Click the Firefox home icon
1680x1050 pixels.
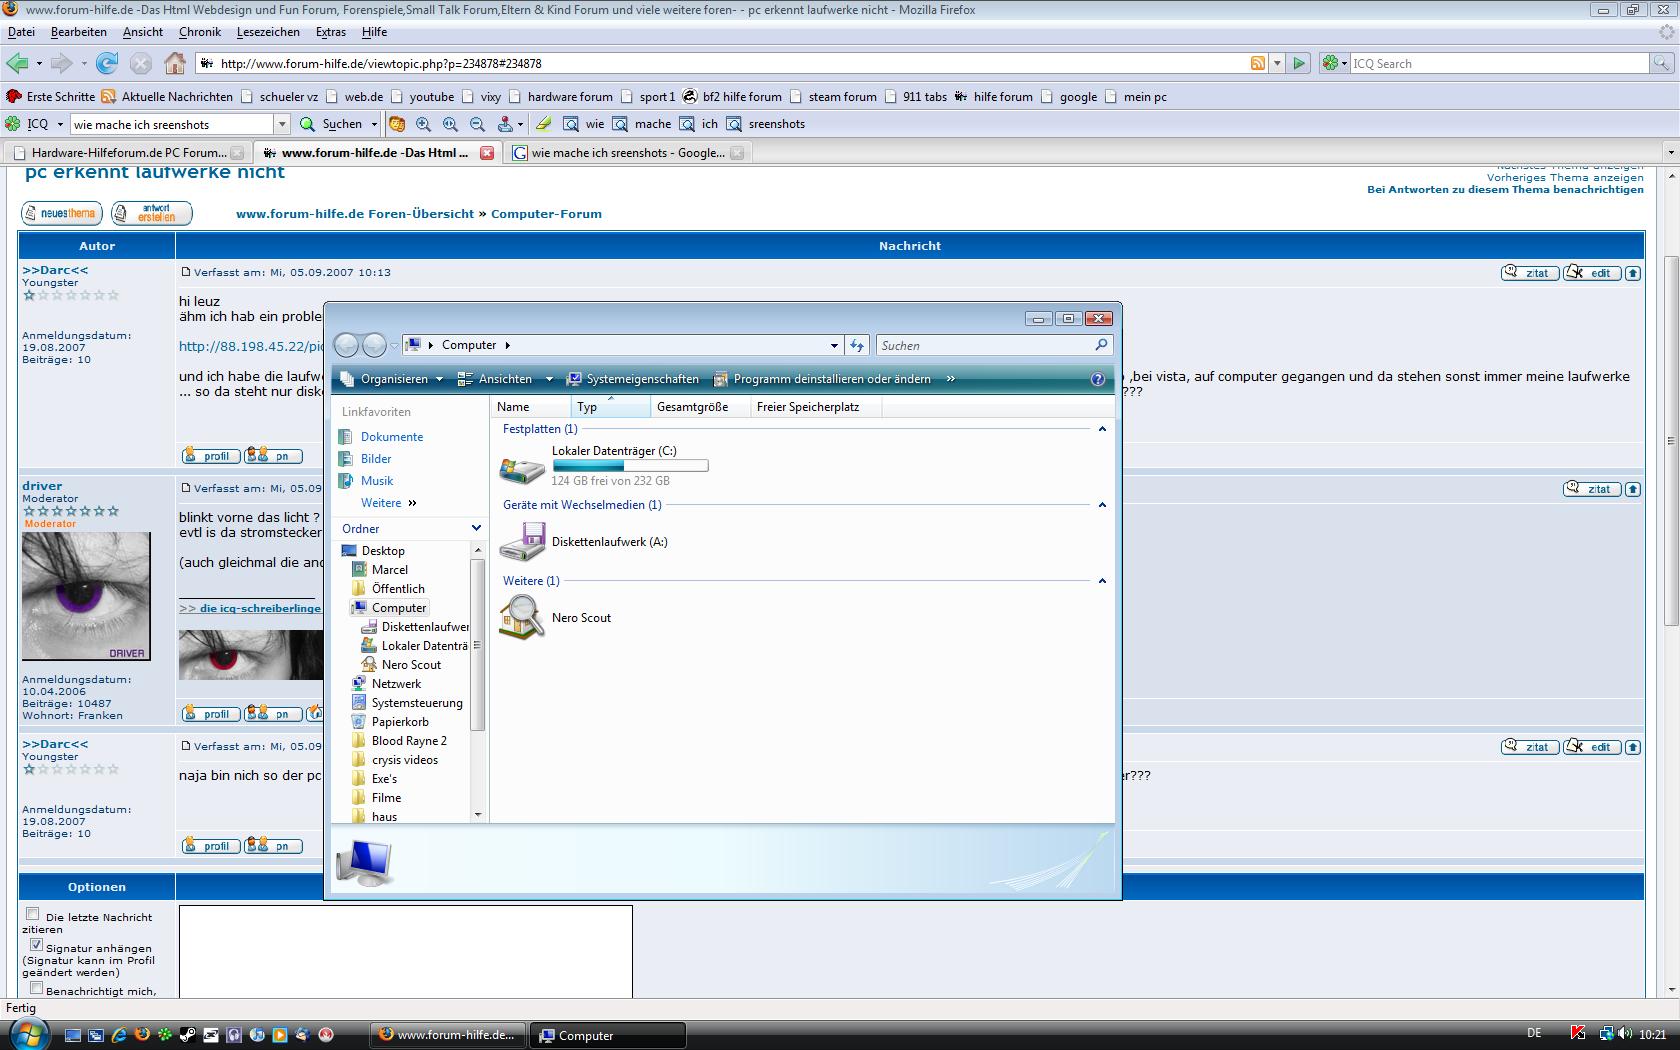tap(175, 63)
